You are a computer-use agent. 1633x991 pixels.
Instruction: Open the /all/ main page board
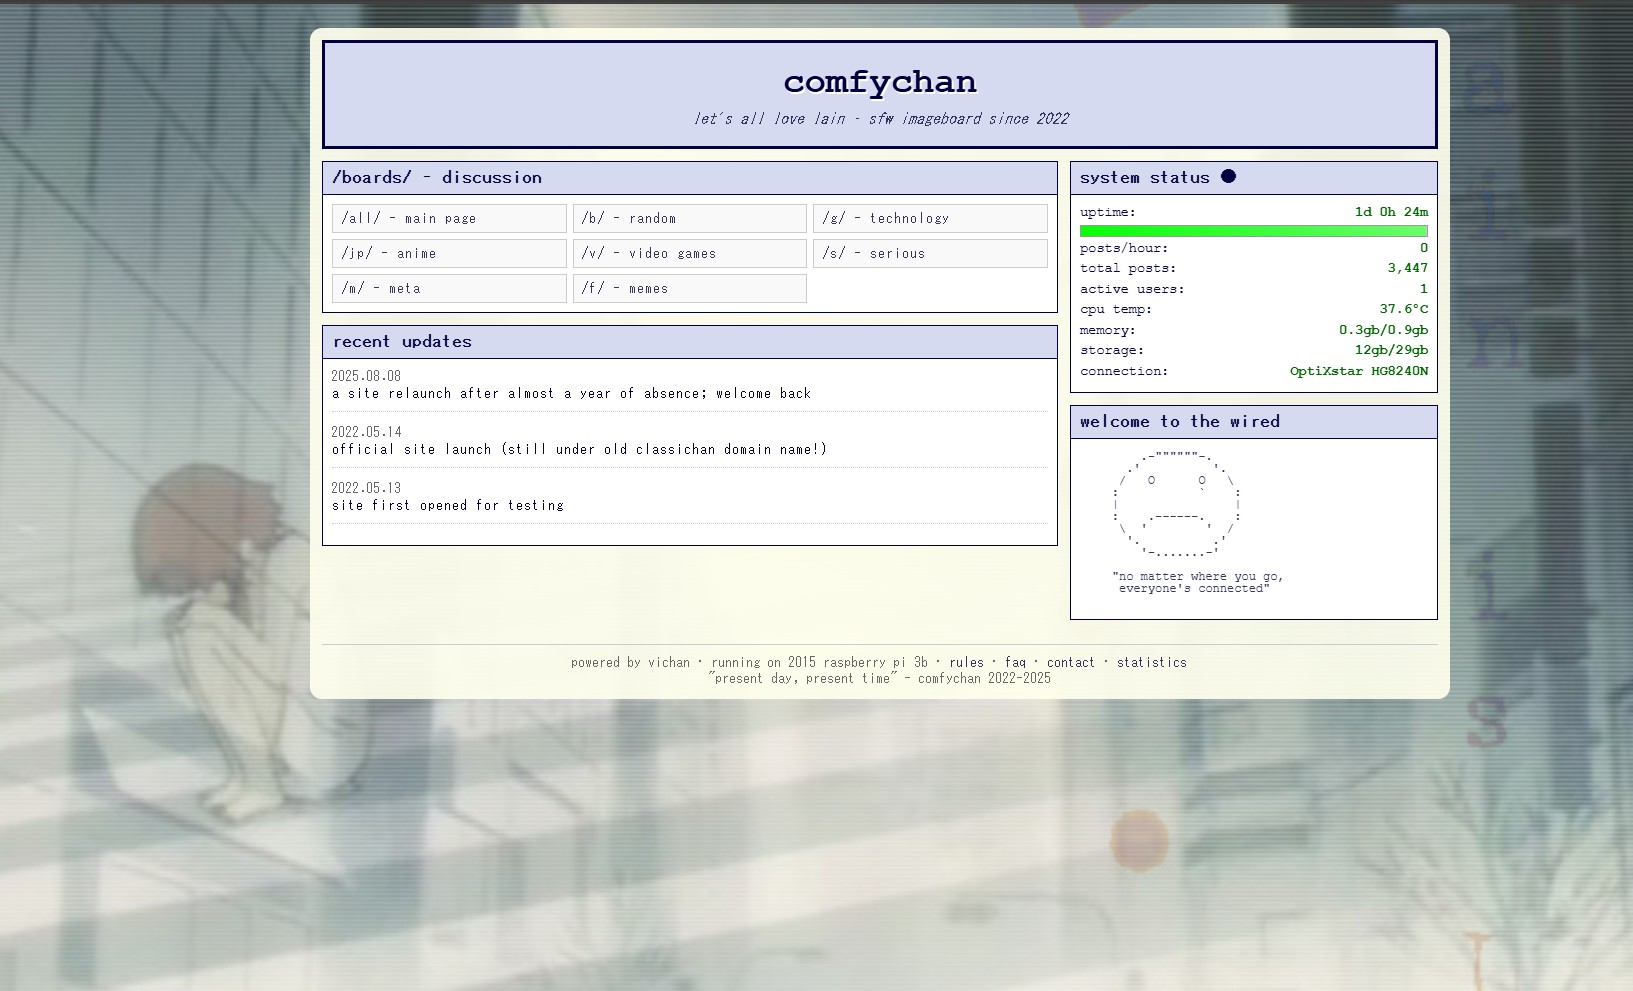[449, 218]
